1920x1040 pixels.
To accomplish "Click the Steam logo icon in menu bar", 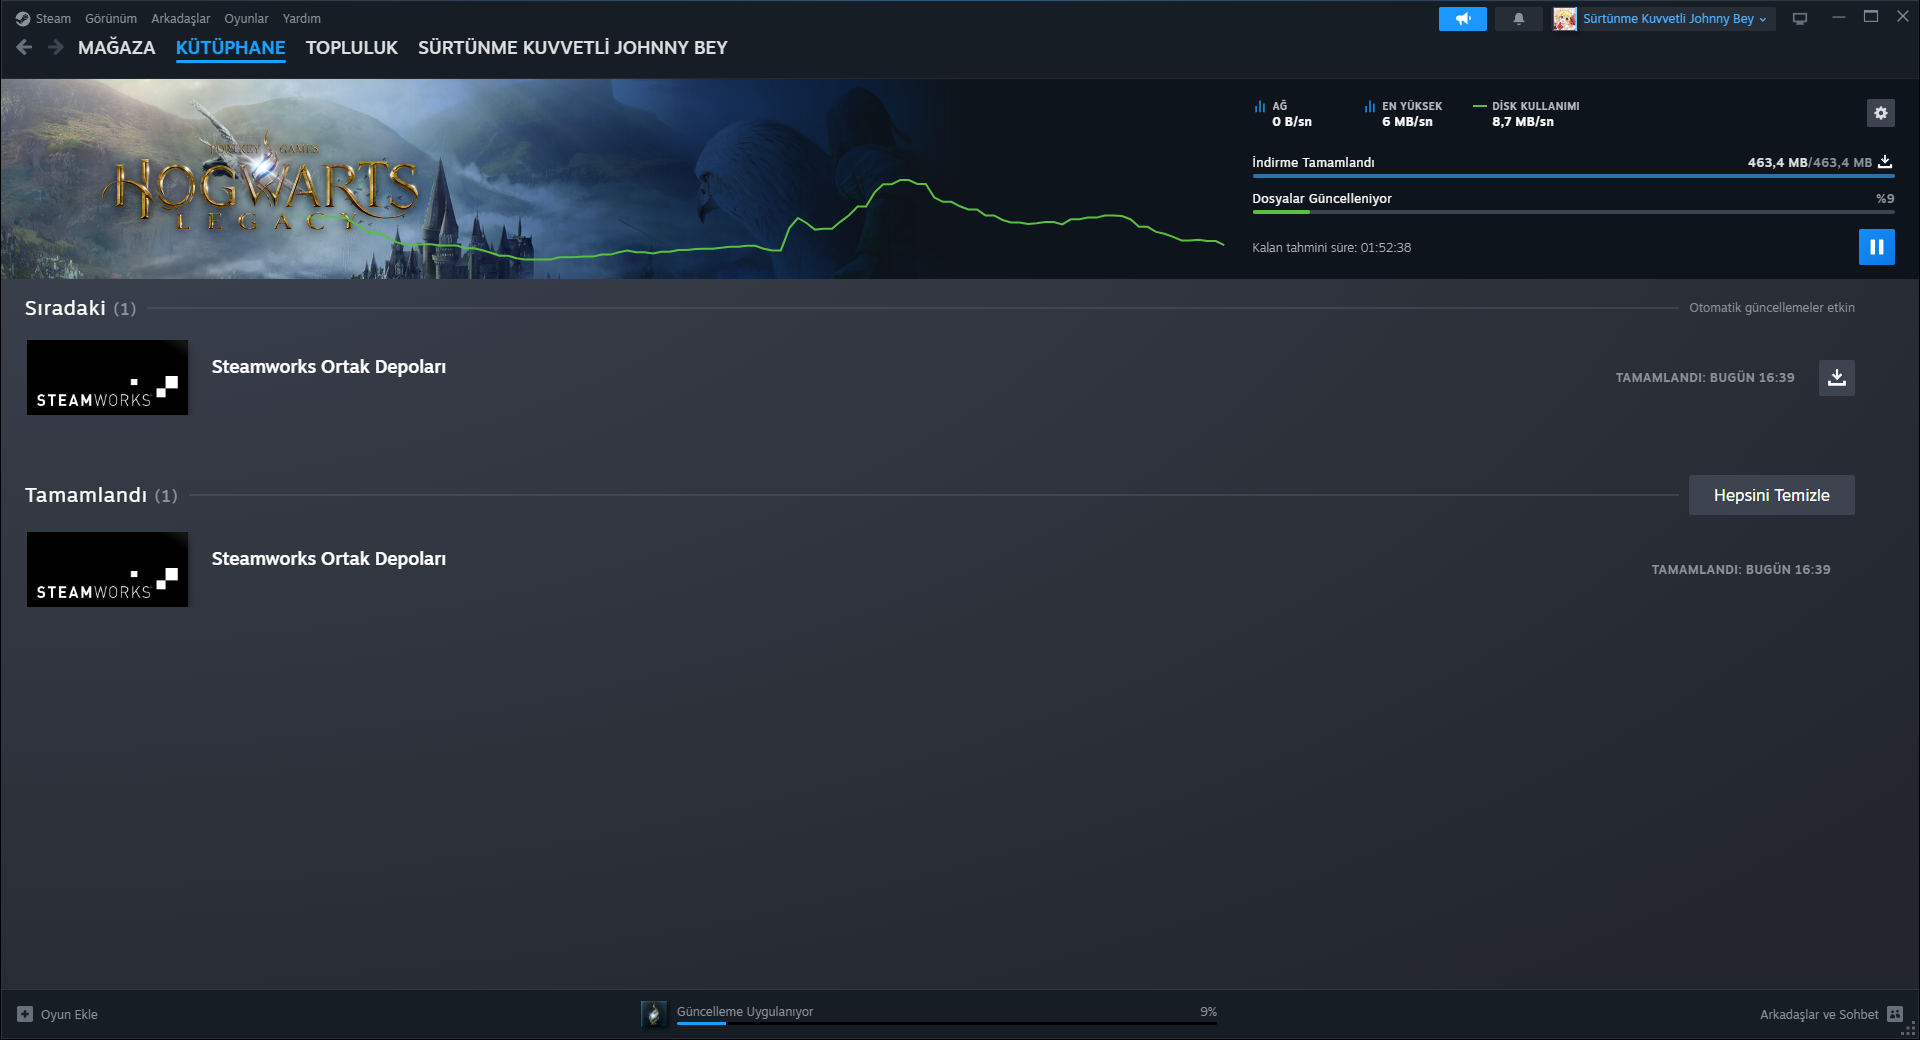I will tap(23, 19).
